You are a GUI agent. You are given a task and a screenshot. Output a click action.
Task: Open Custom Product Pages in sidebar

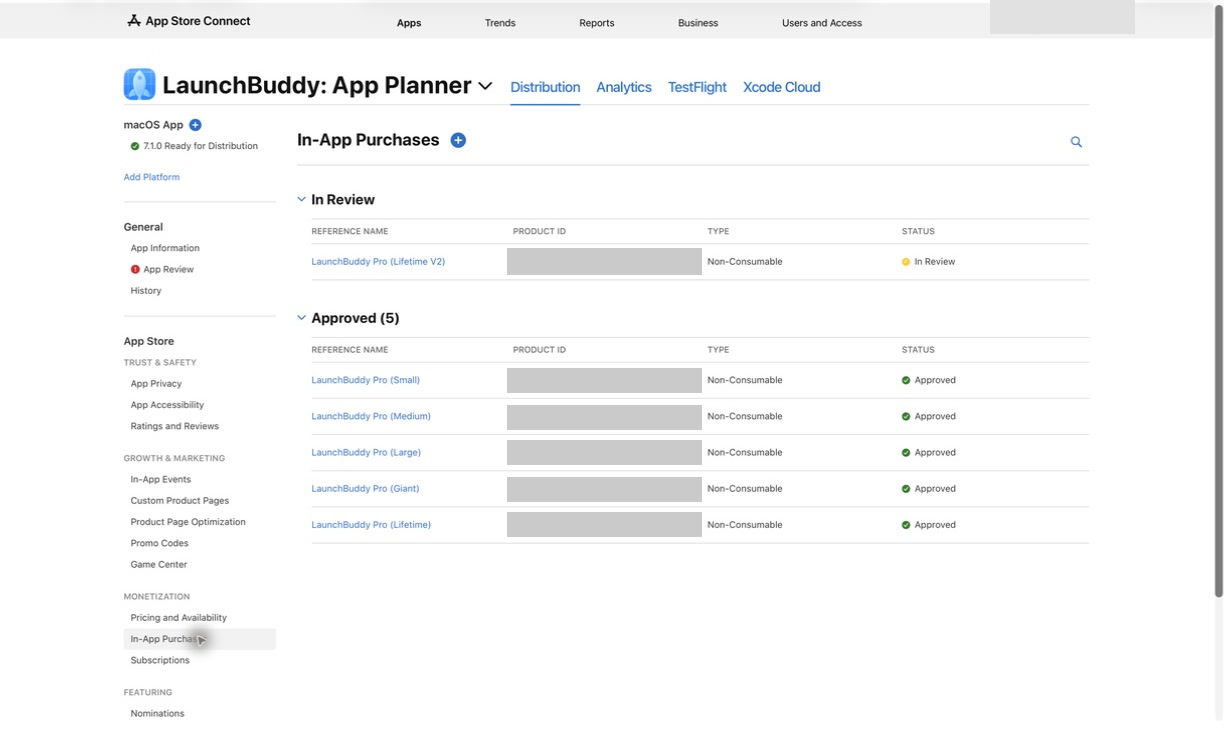coord(180,501)
